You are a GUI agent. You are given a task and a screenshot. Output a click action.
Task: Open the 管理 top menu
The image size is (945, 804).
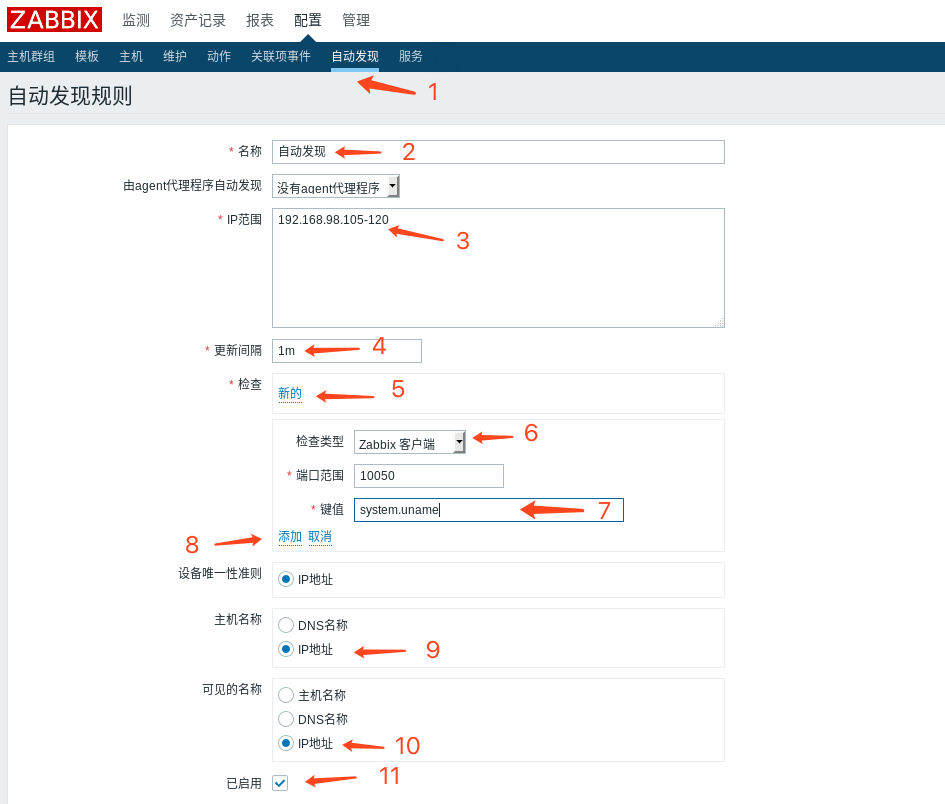(356, 20)
